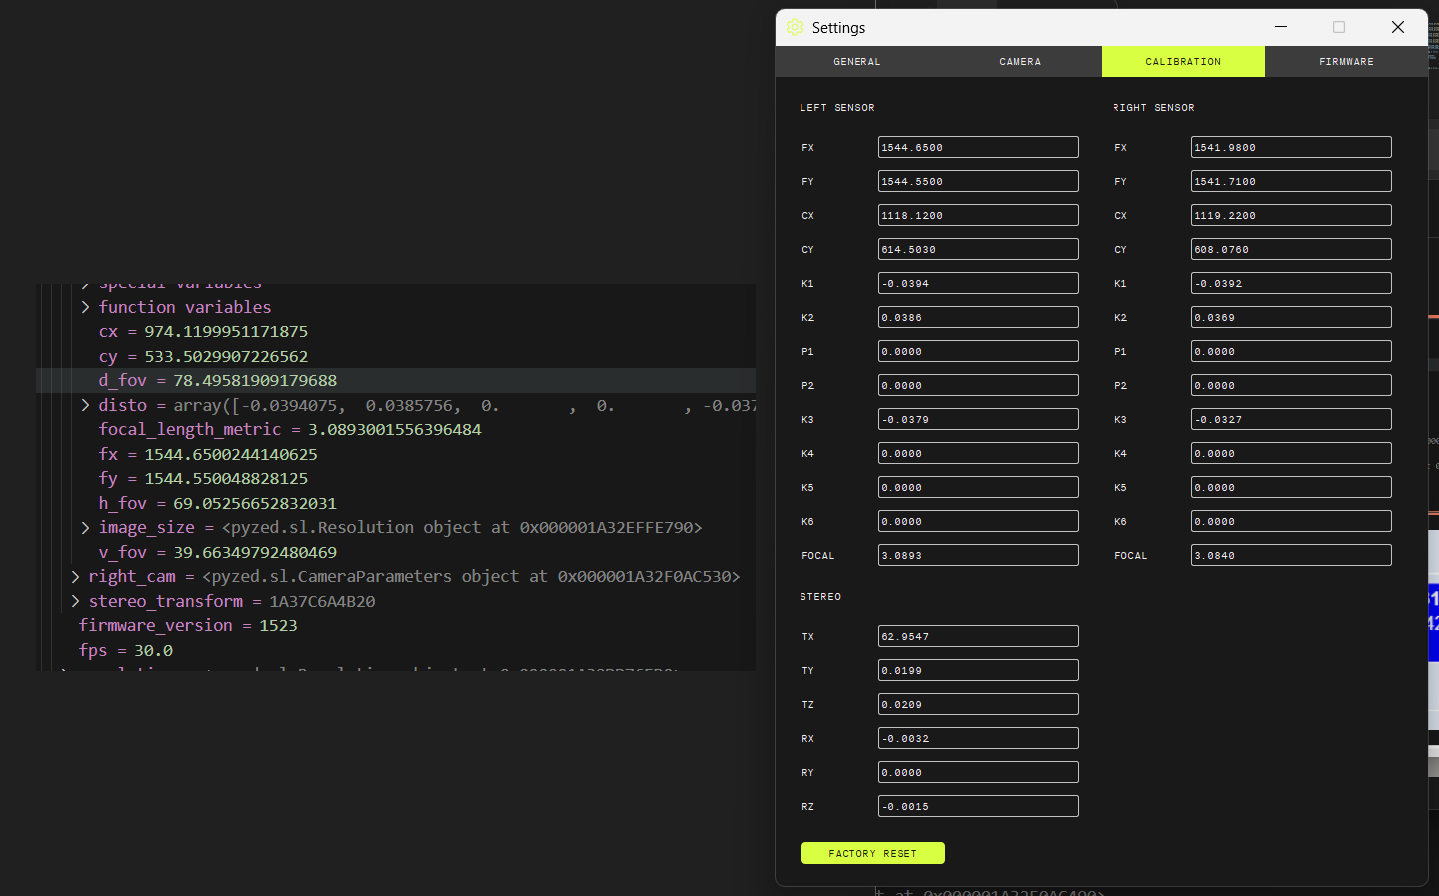Expand the right_cam CameraParameters entry
The height and width of the screenshot is (896, 1439).
pyautogui.click(x=75, y=576)
